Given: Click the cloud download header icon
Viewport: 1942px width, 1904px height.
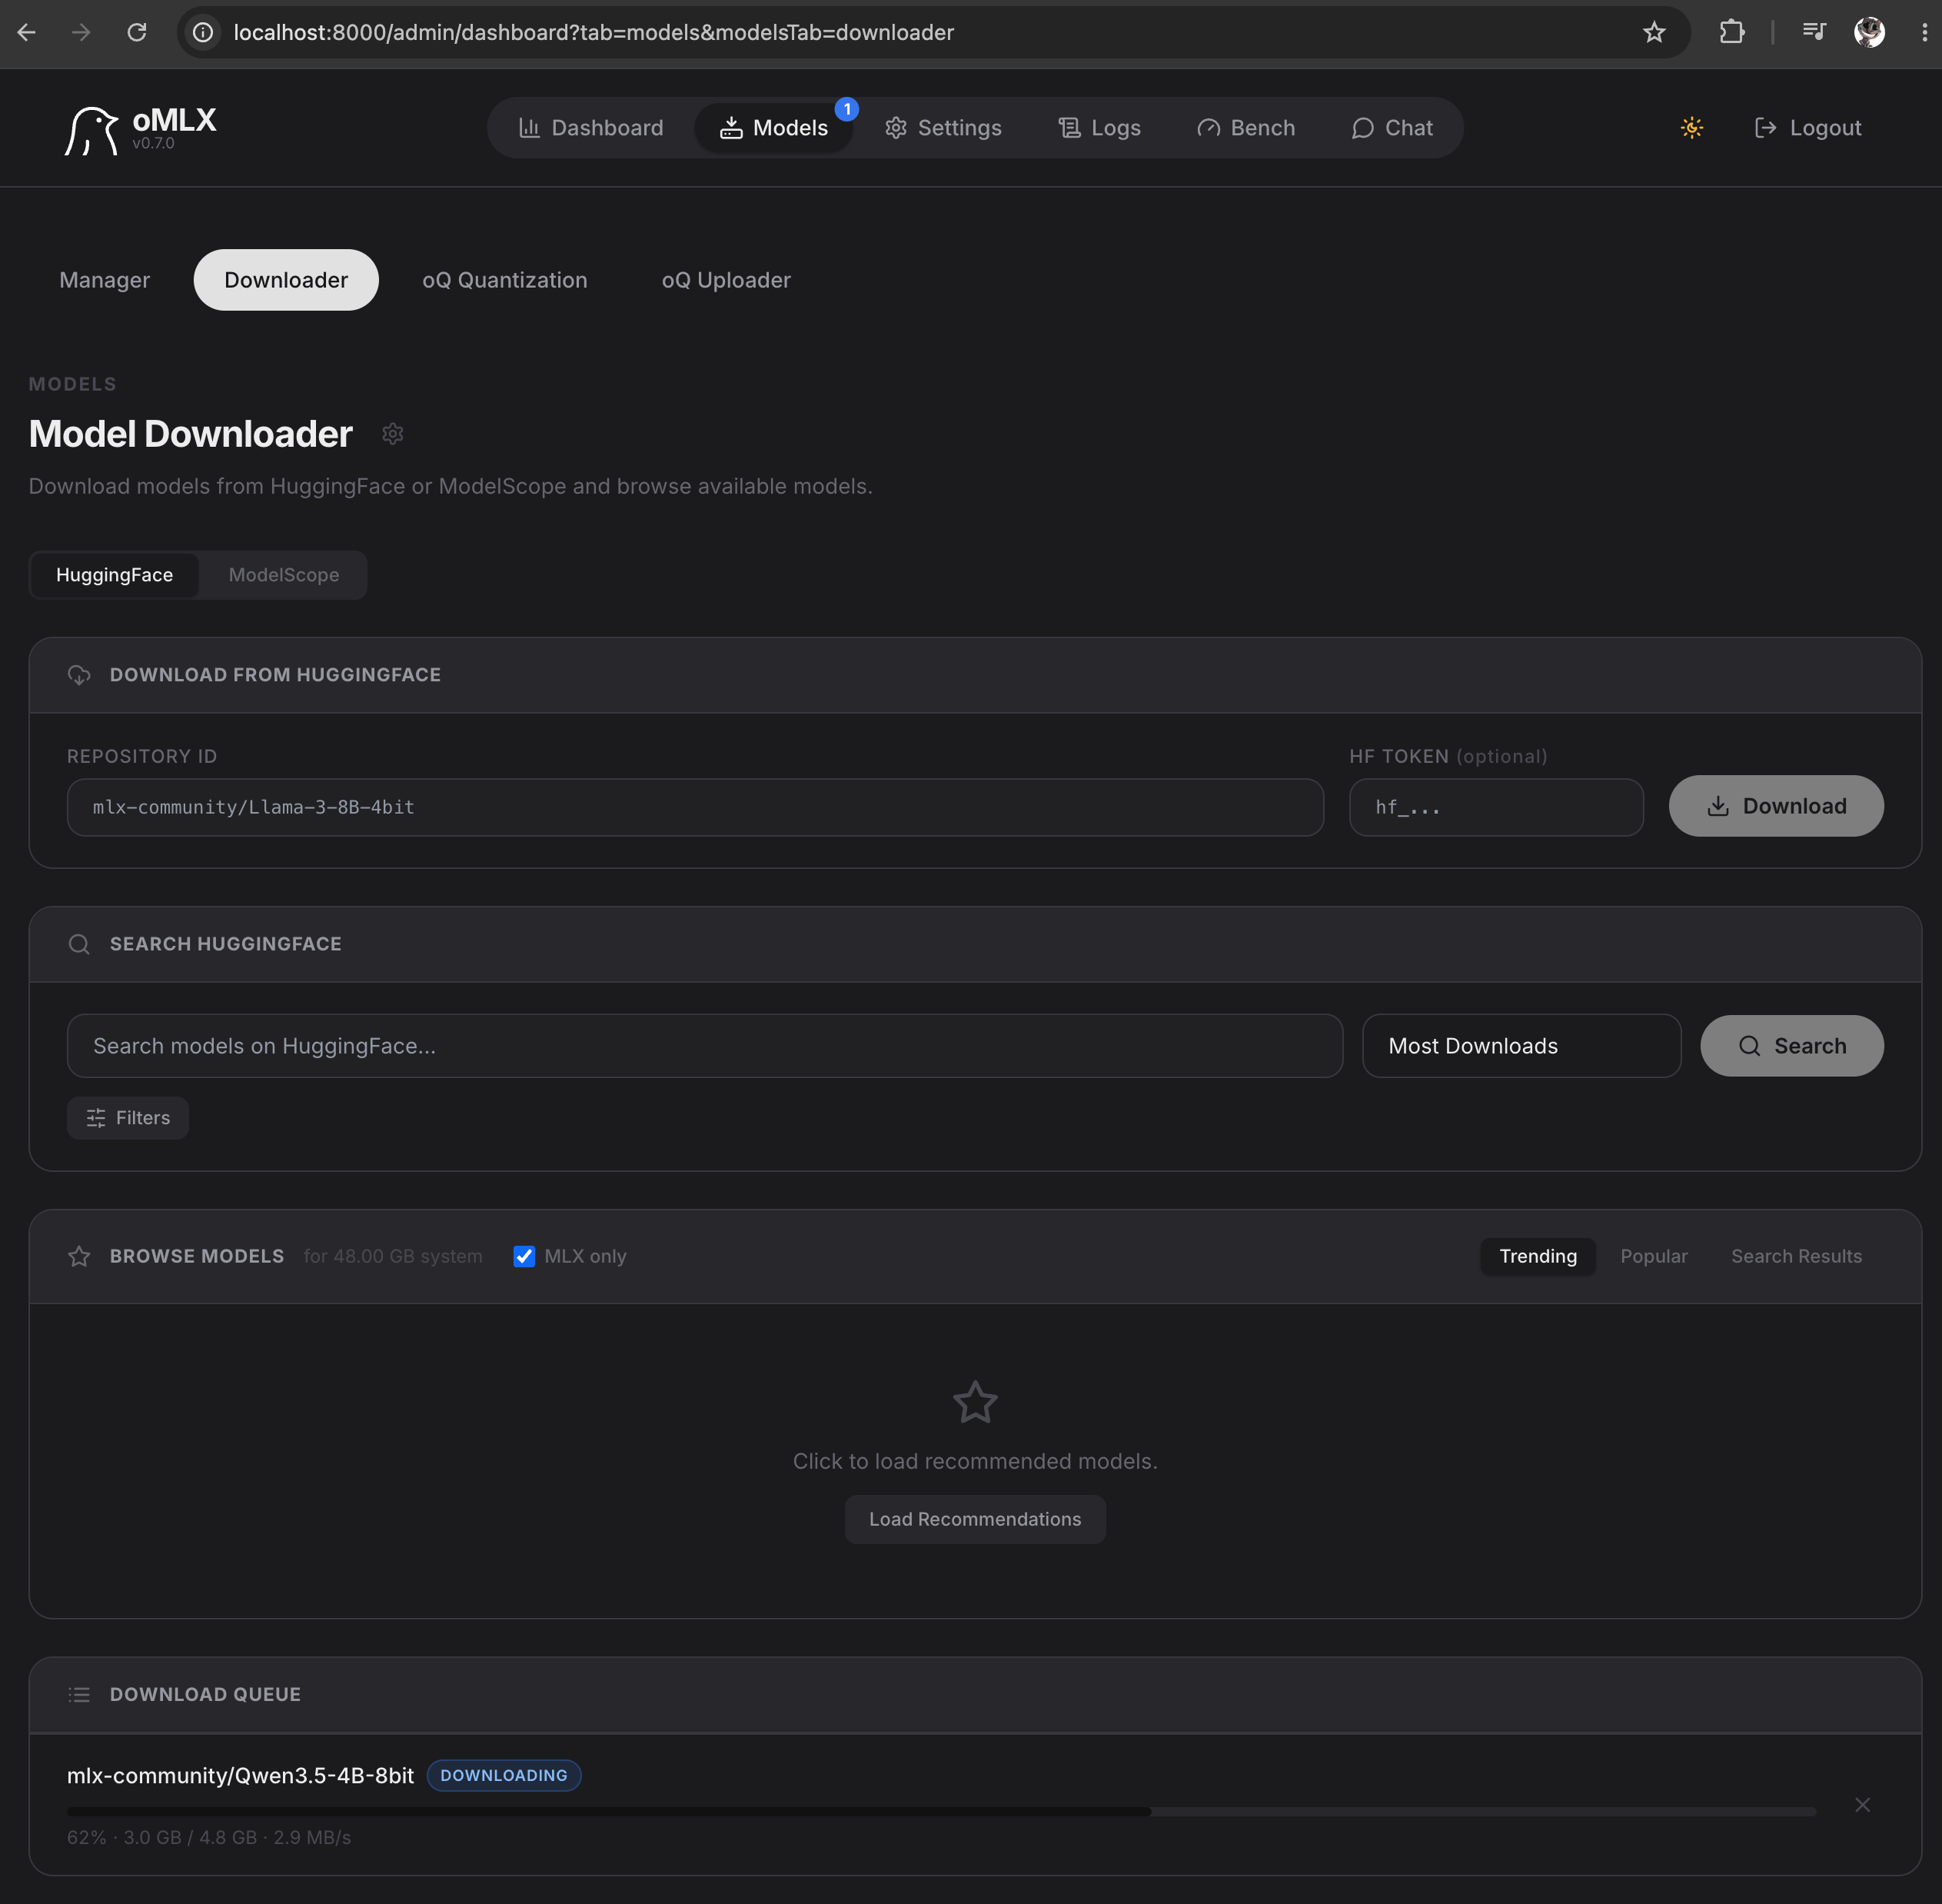Looking at the screenshot, I should click(79, 675).
